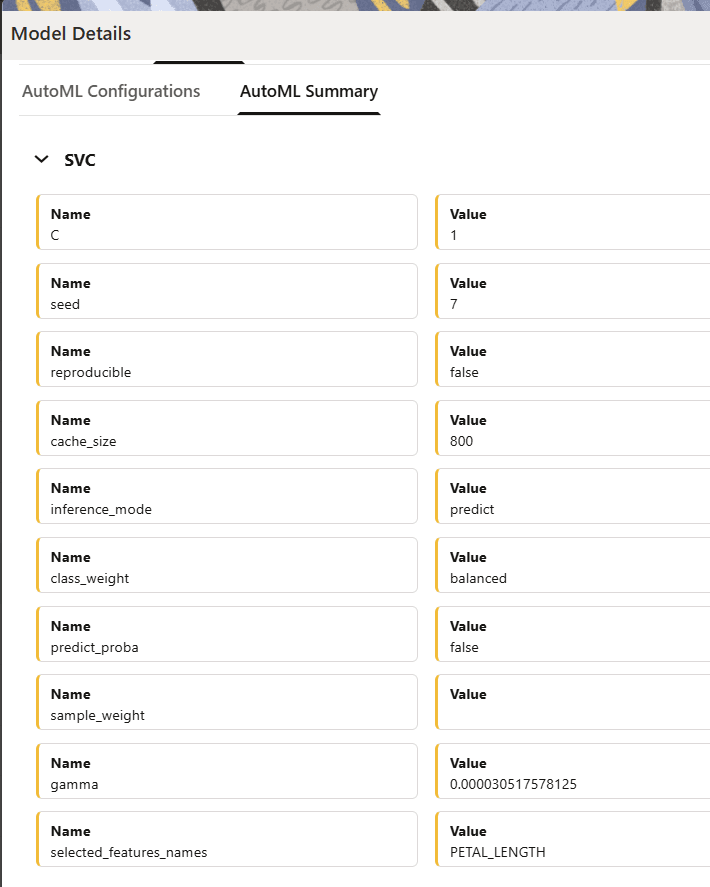Switch to the AutoML Configurations tab
Screen dimensions: 710x887
point(111,91)
